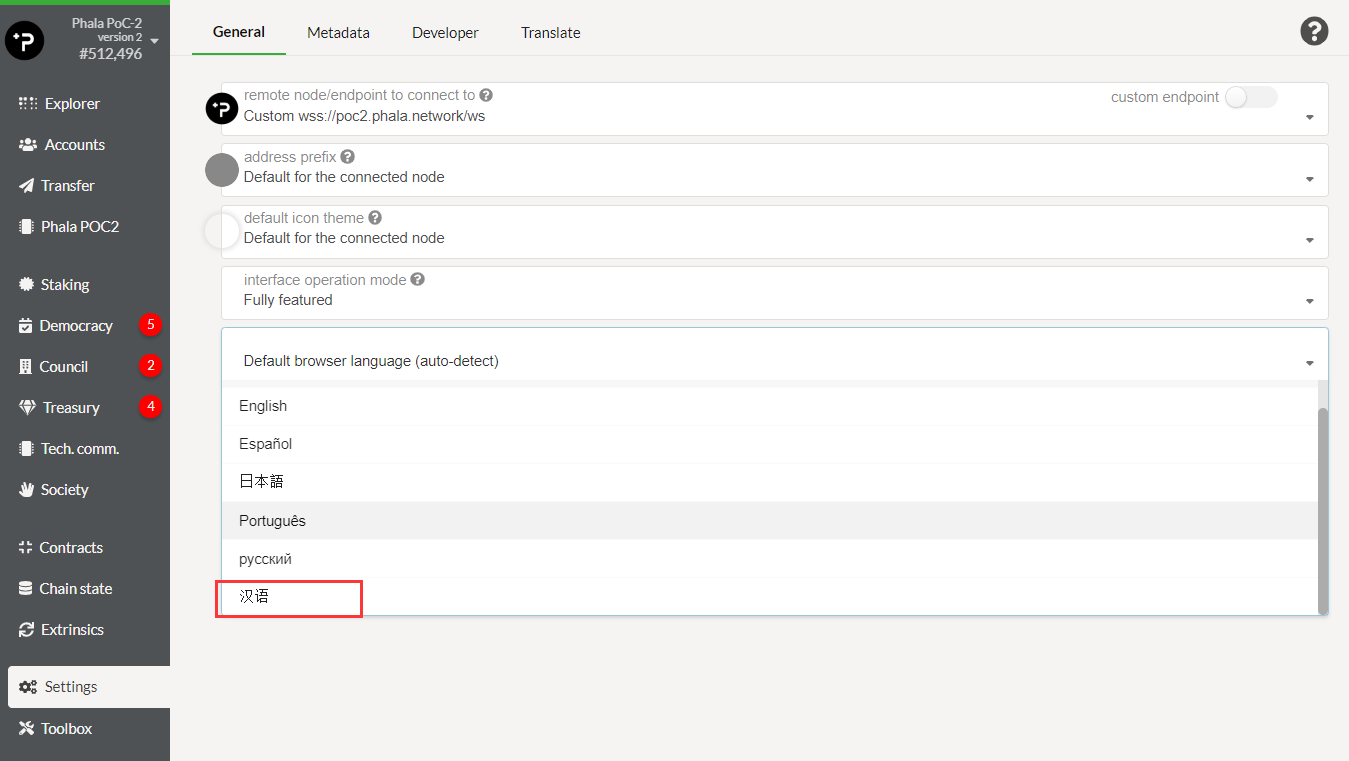Click the Treasury gem icon
Image resolution: width=1349 pixels, height=761 pixels.
(x=27, y=408)
